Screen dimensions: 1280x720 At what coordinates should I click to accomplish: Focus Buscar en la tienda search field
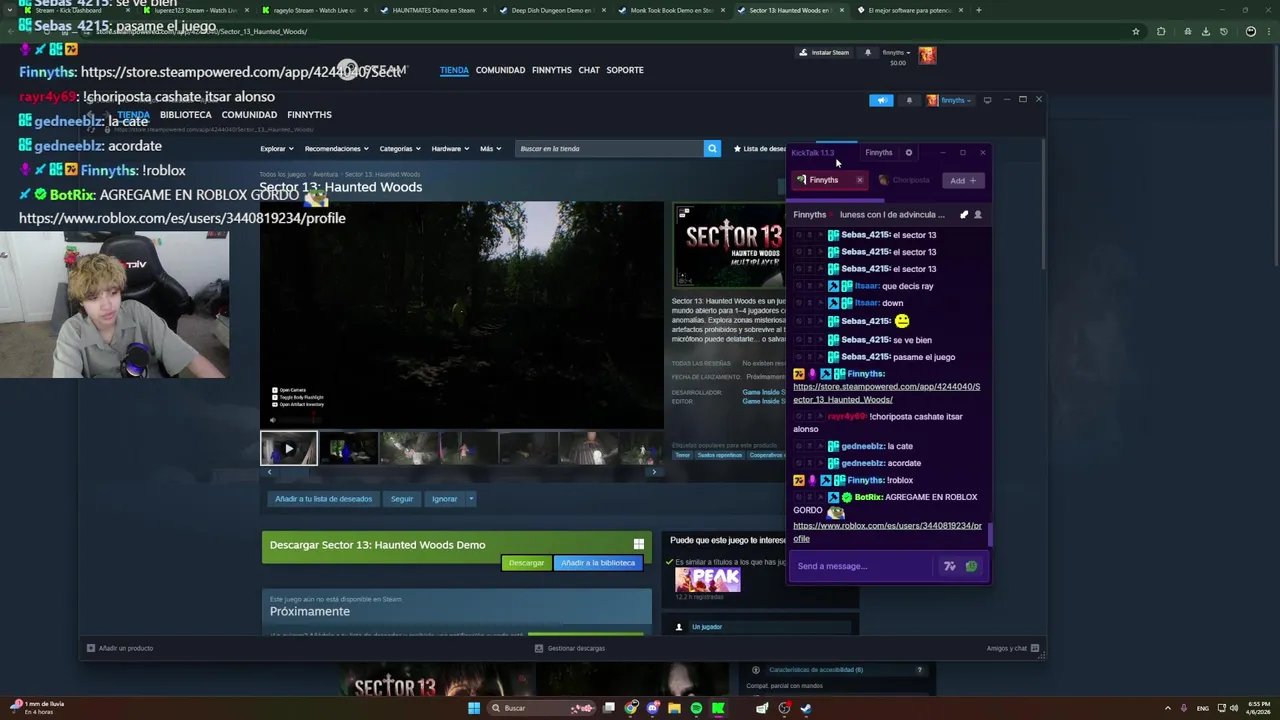[x=610, y=149]
